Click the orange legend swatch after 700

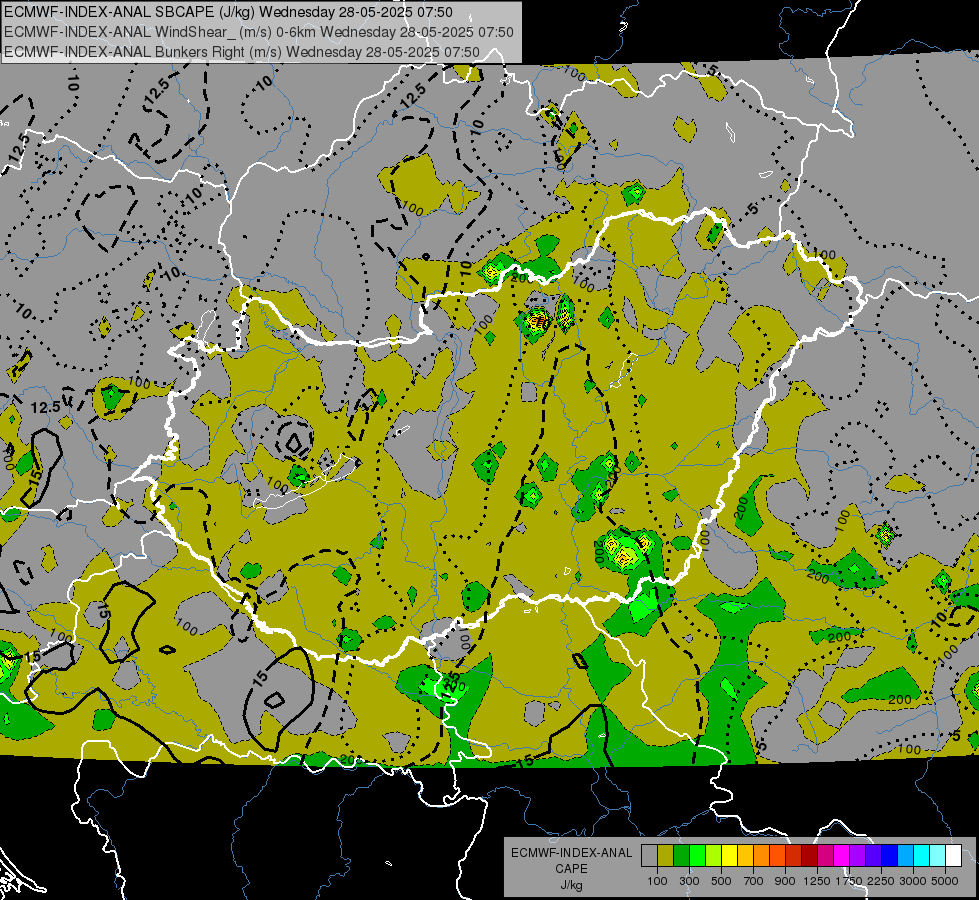762,855
